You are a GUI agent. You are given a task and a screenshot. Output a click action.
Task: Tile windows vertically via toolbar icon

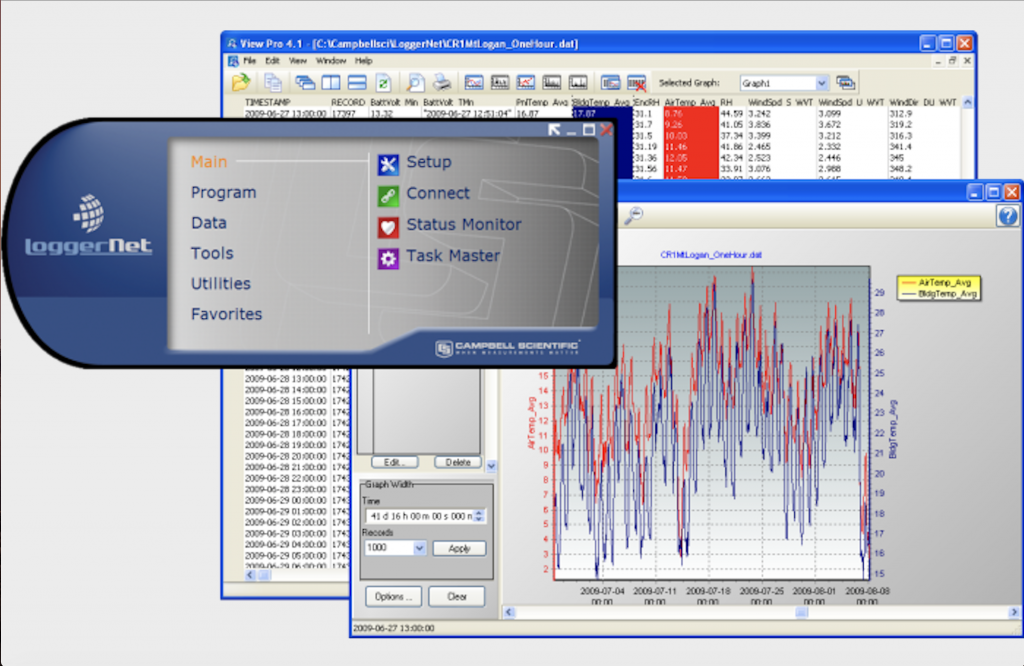pyautogui.click(x=331, y=82)
